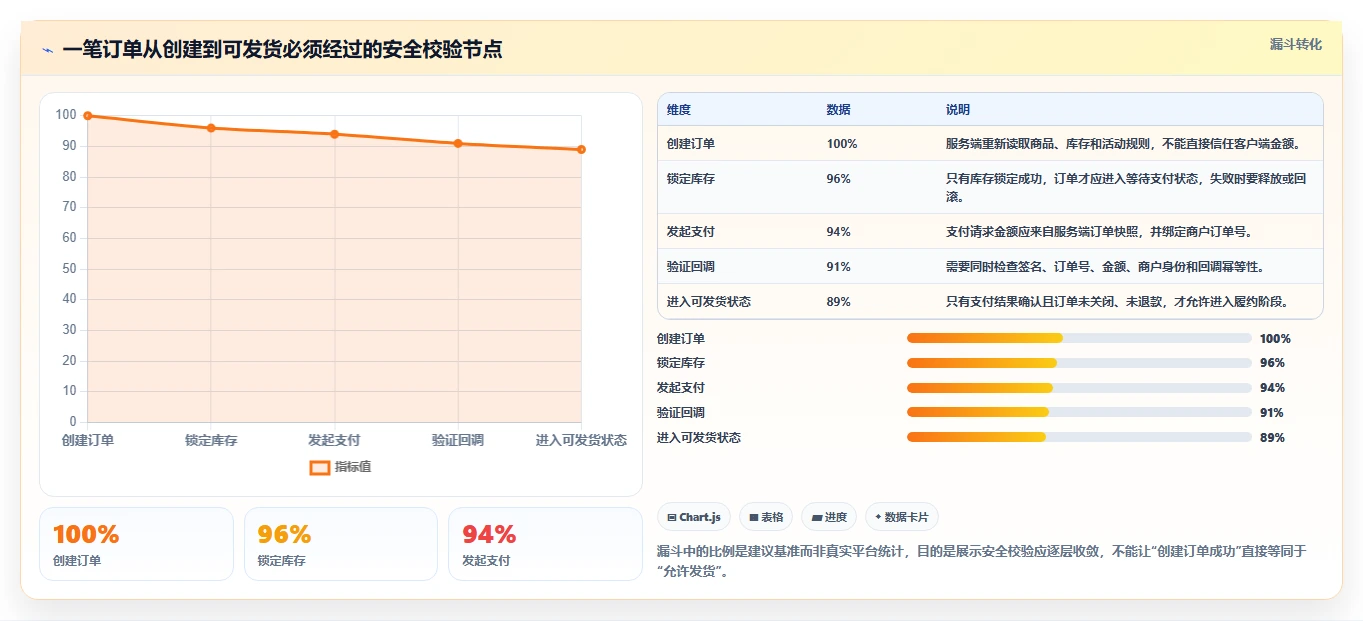Image resolution: width=1363 pixels, height=621 pixels.
Task: Click the 验证回调 progress bar
Action: coord(1079,412)
